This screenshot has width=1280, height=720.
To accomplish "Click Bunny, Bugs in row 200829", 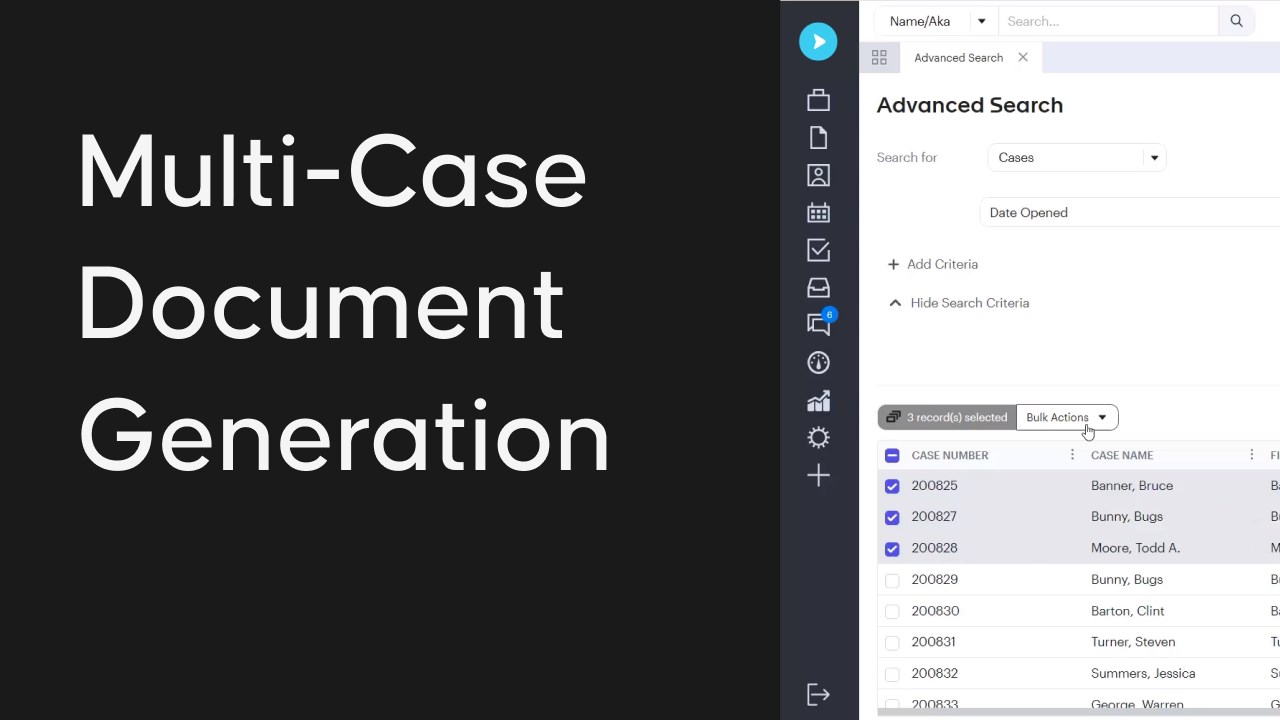I will 1127,580.
